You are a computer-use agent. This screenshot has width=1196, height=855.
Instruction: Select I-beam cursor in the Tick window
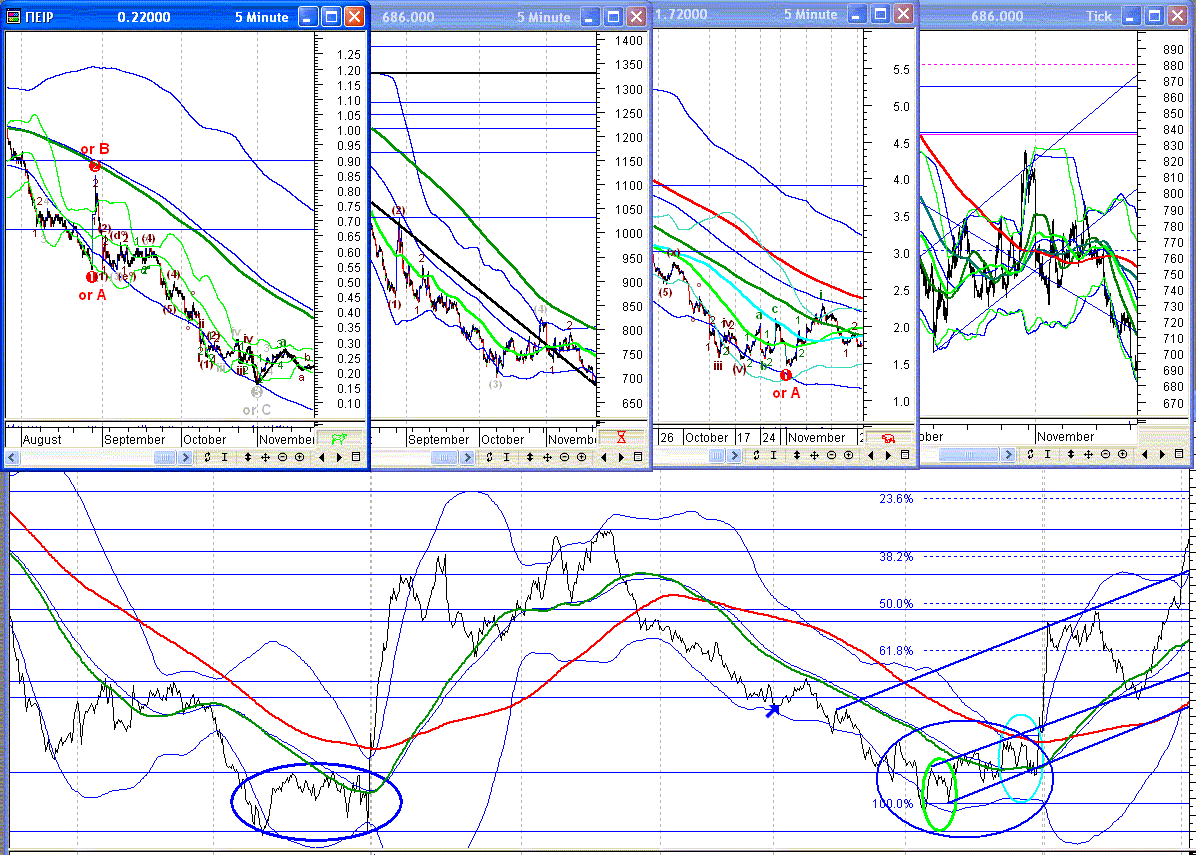1047,454
